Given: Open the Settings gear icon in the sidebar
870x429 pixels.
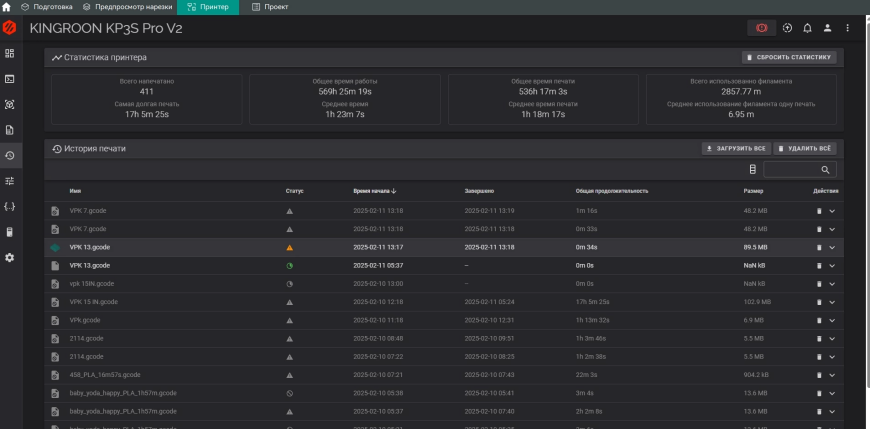Looking at the screenshot, I should point(10,257).
